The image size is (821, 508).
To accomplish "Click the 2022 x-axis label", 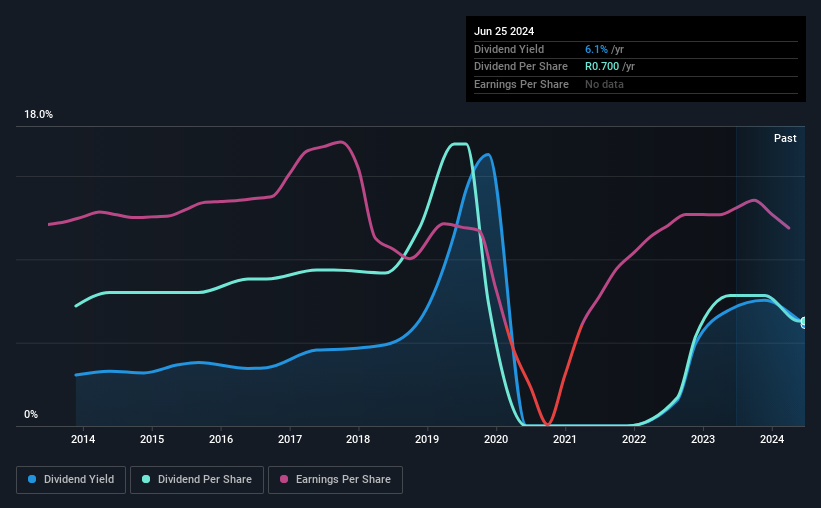I will coord(634,439).
